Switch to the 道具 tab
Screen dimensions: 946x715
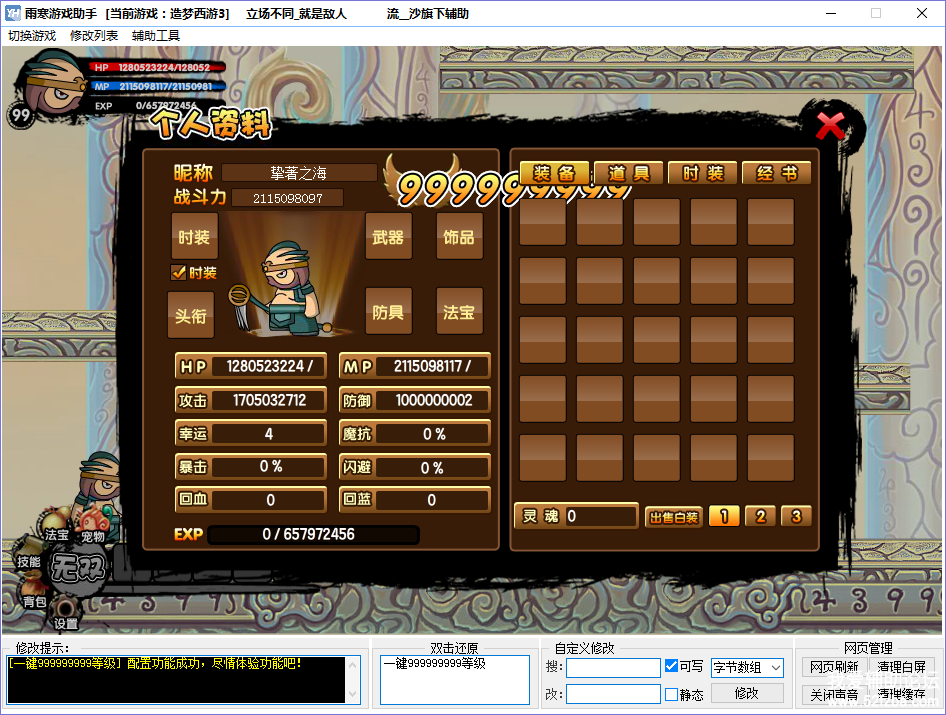(x=629, y=173)
